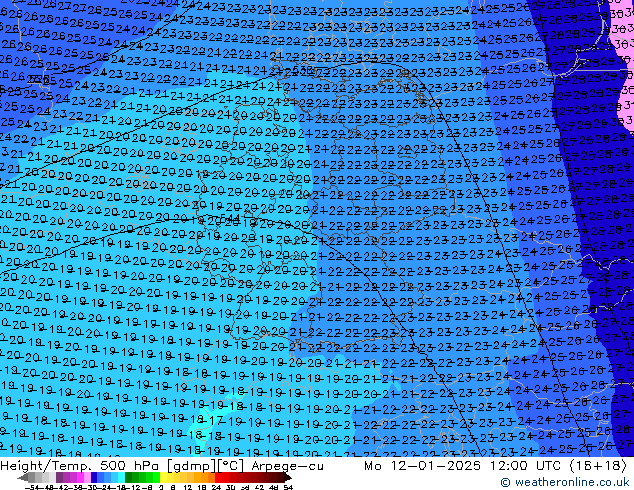634x490 pixels.
Task: Click the Arpege-eu model name
Action: (287, 466)
